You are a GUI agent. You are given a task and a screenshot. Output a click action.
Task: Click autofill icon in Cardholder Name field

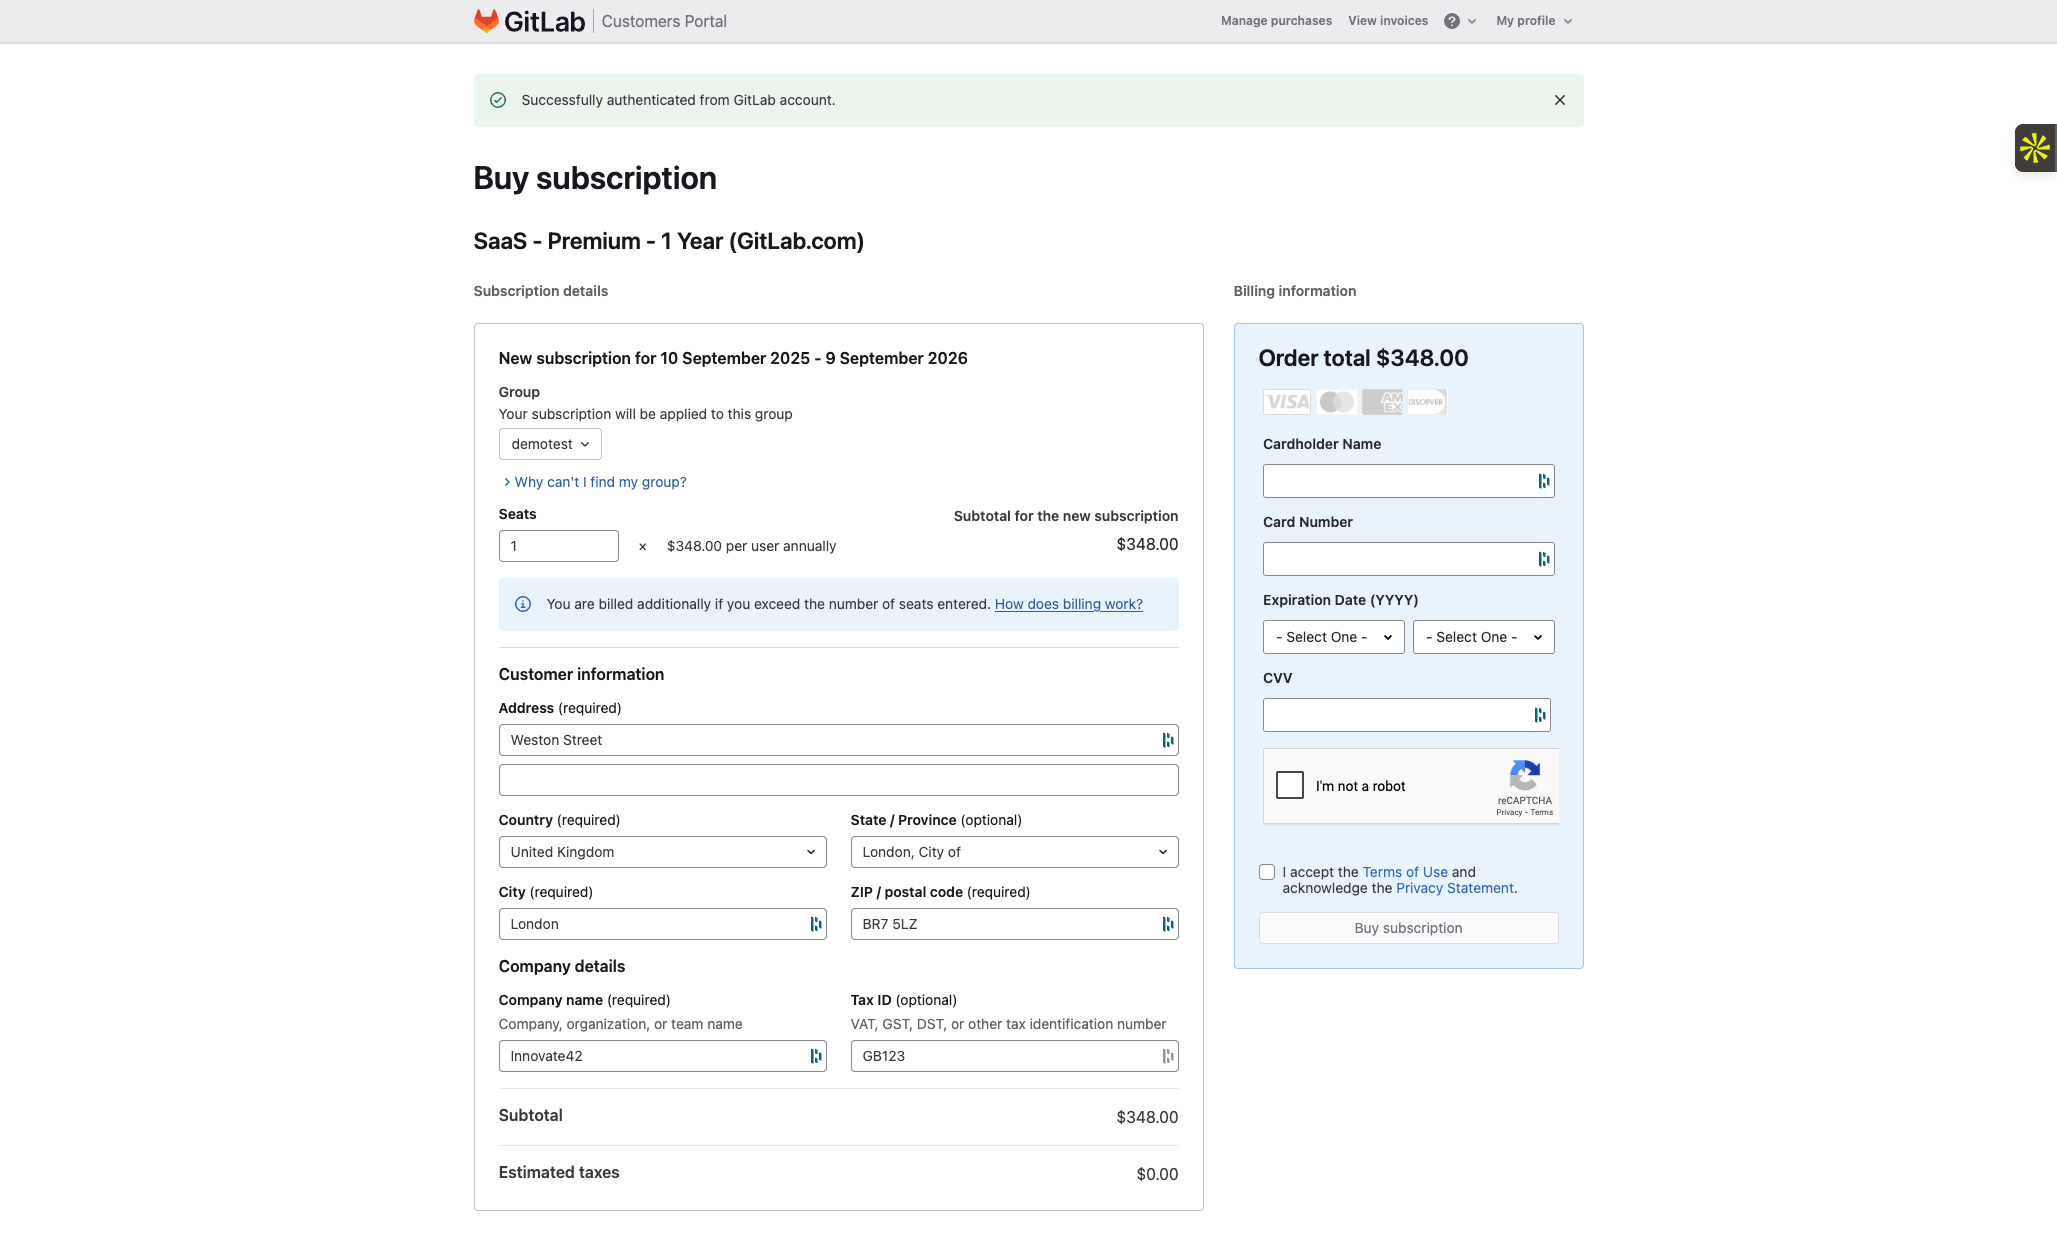click(1543, 481)
